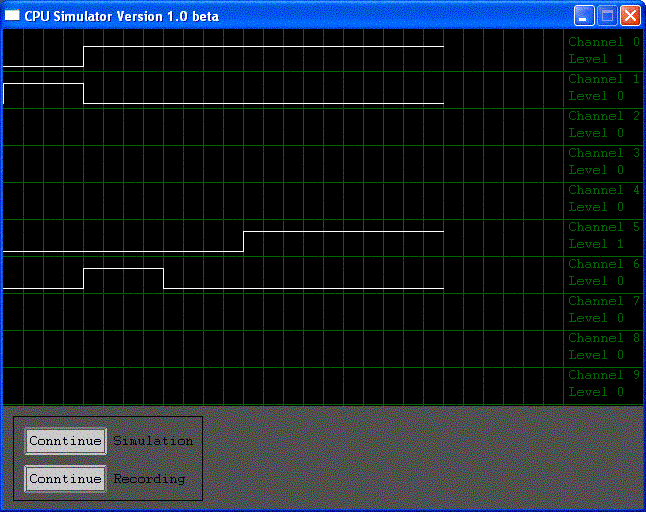Click the CPU Simulator title bar icon
Screen dimensions: 646x512
[x=12, y=16]
